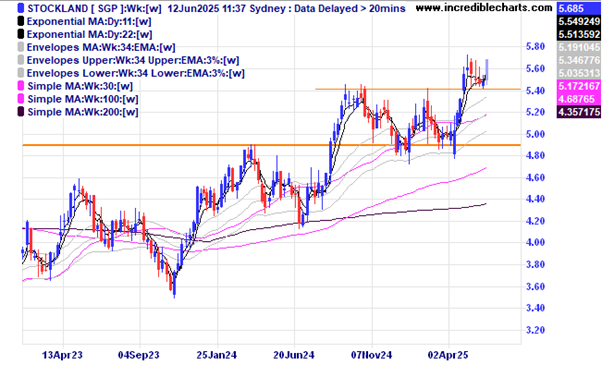Open the www.incrediblecharts.com link
This screenshot has height=365, width=602.
pos(484,7)
